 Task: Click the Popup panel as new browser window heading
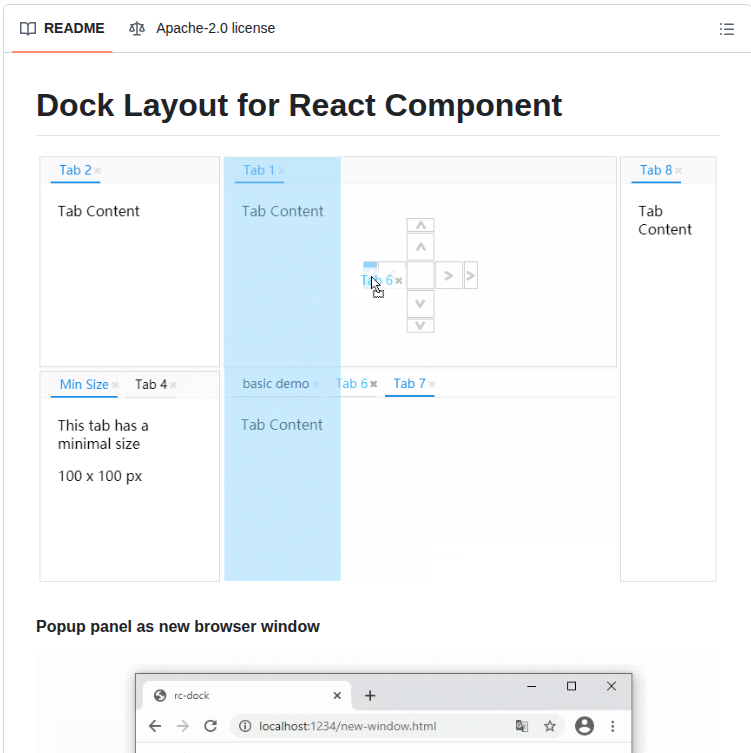coord(178,627)
